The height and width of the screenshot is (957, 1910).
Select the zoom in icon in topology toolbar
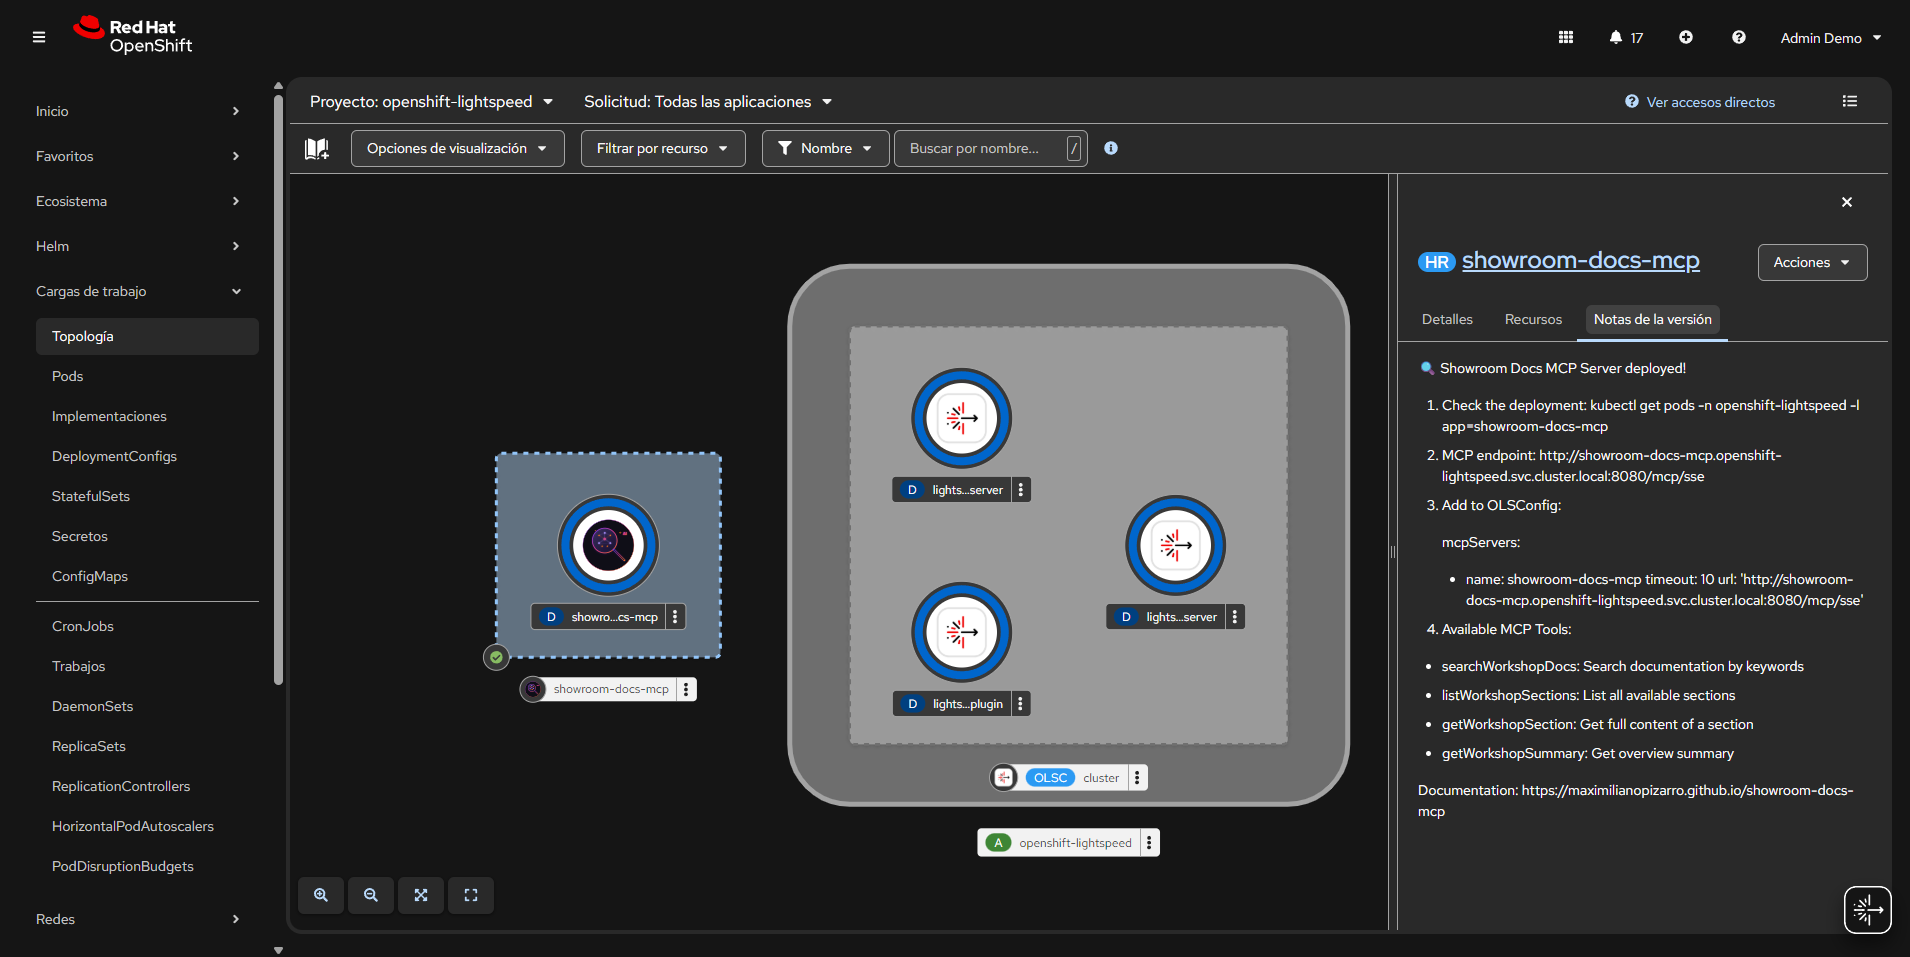pyautogui.click(x=320, y=895)
